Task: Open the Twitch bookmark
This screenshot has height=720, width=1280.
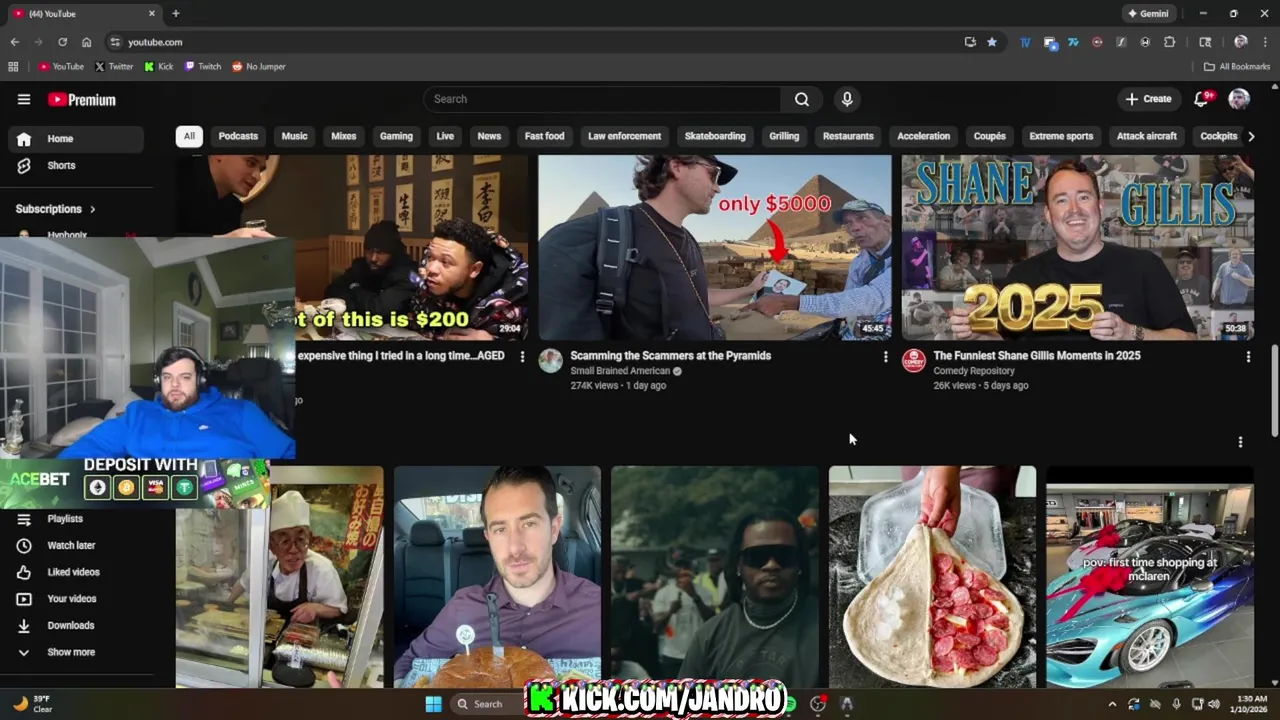Action: pos(203,67)
